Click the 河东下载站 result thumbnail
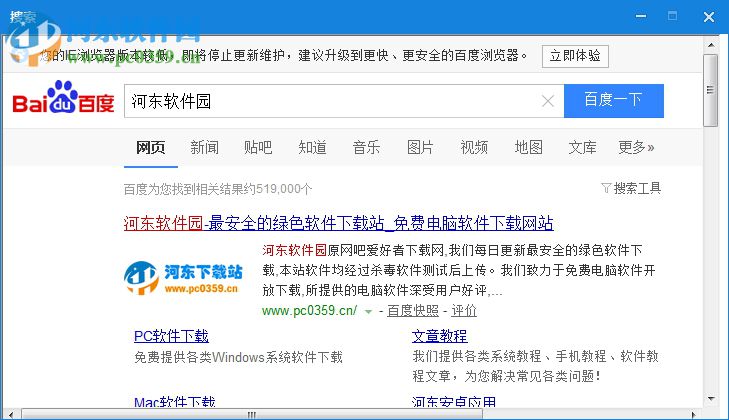The width and height of the screenshot is (729, 420). pyautogui.click(x=184, y=277)
